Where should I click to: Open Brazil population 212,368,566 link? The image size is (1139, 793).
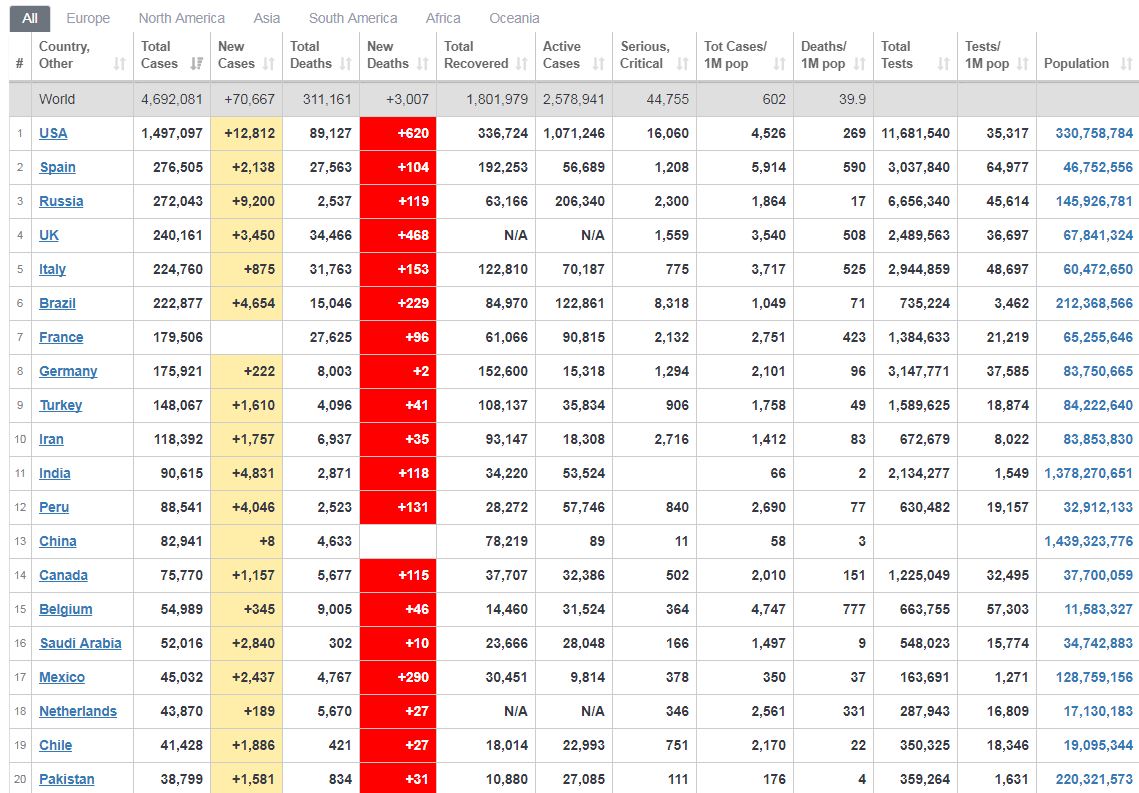1094,304
